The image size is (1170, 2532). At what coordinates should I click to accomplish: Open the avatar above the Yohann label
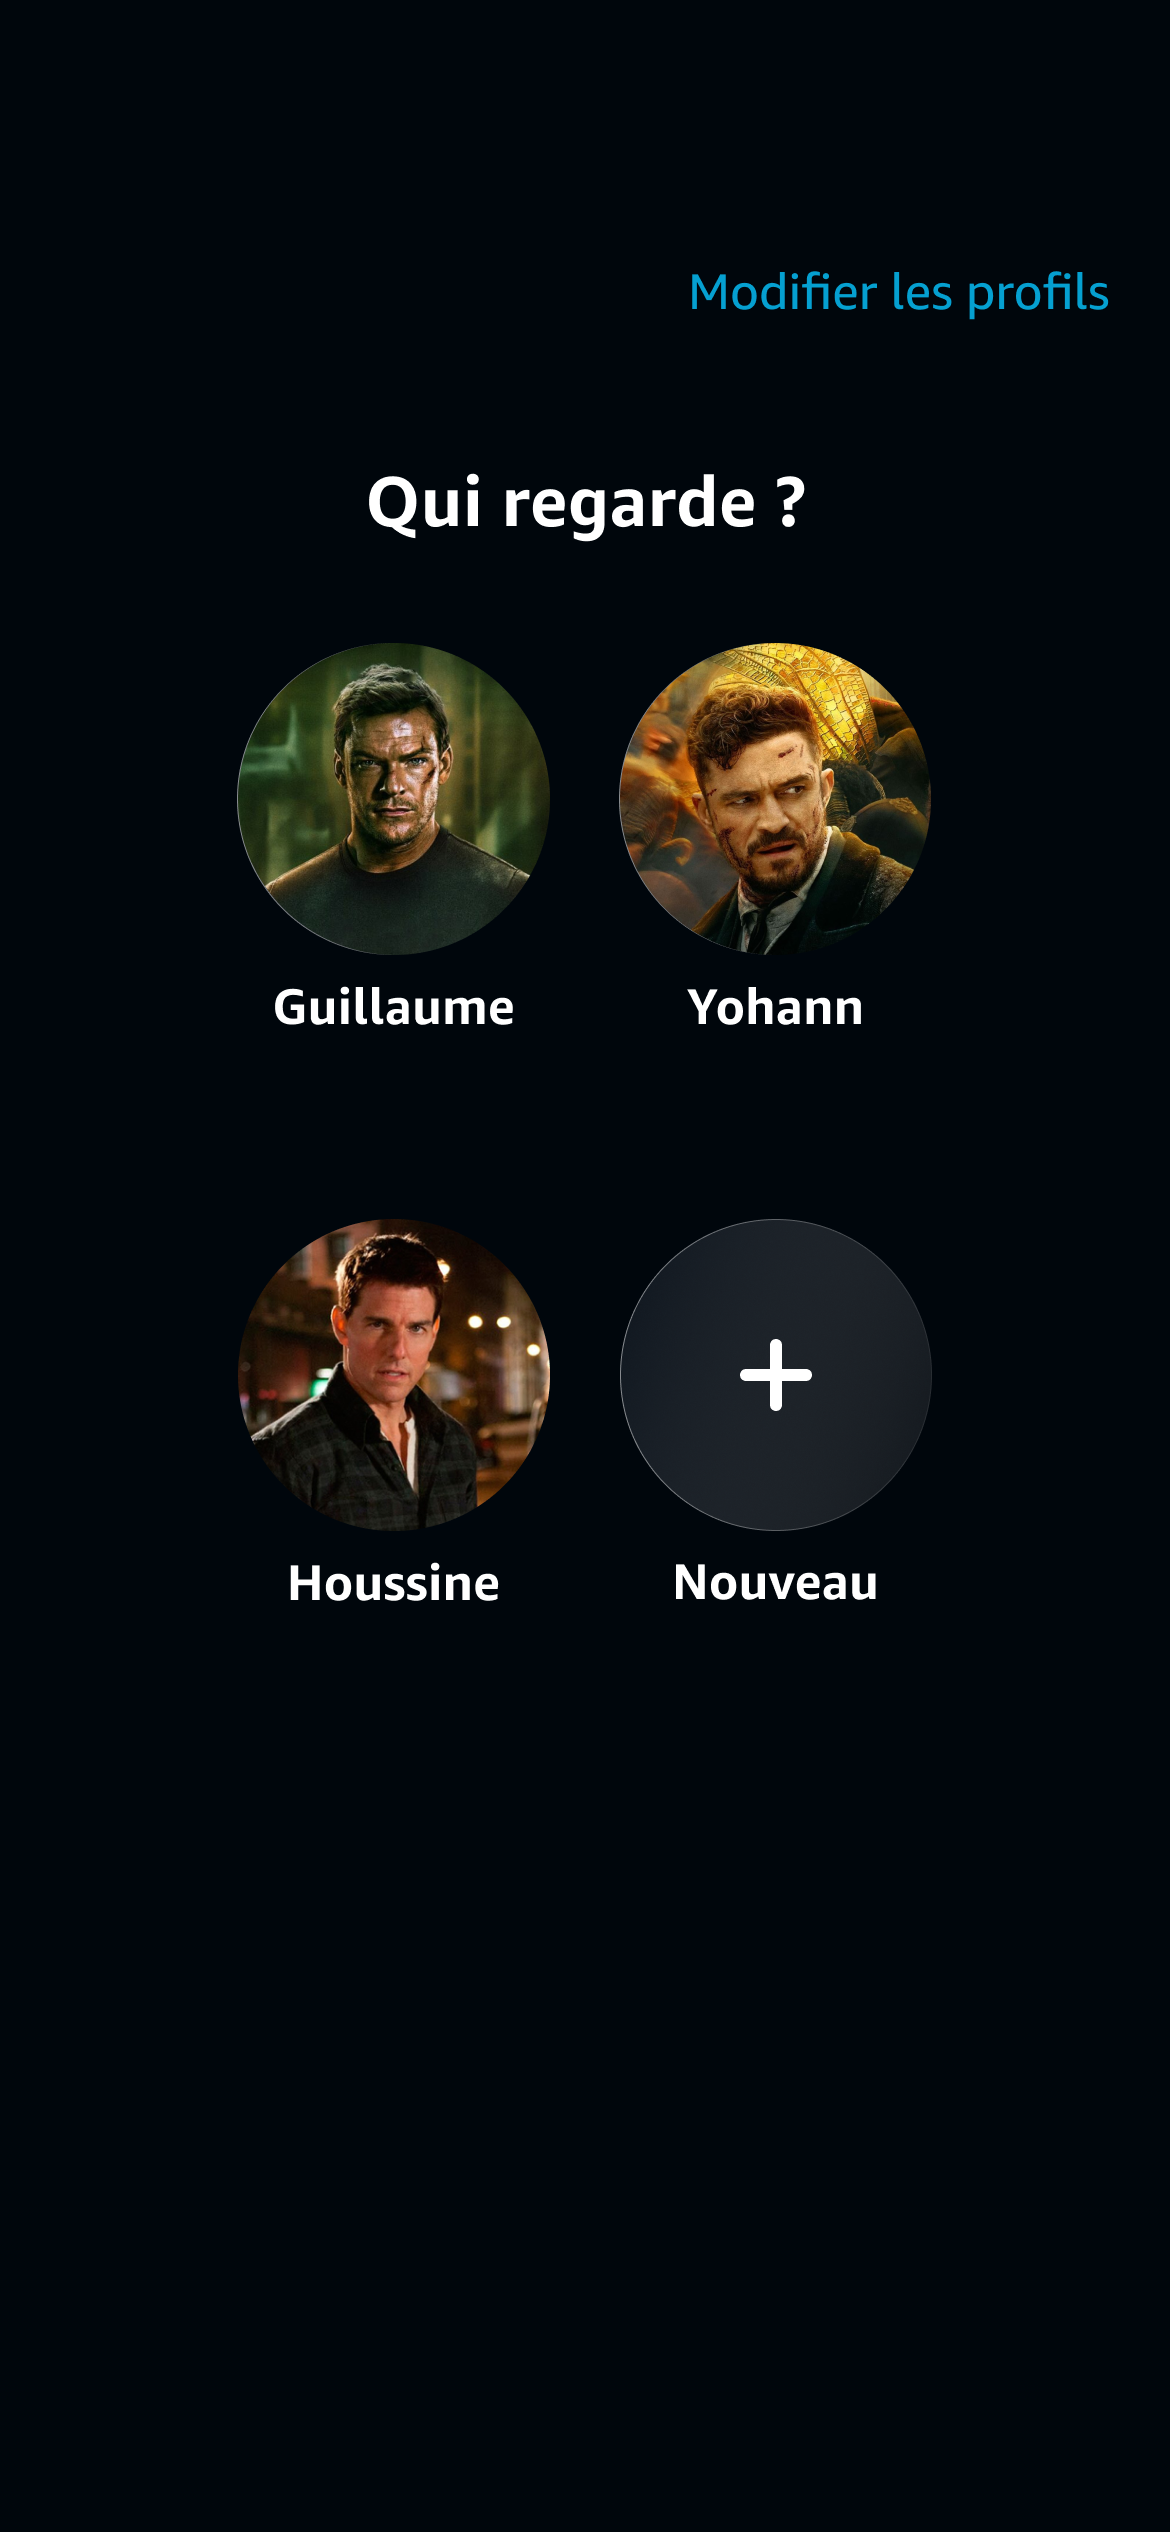coord(775,798)
